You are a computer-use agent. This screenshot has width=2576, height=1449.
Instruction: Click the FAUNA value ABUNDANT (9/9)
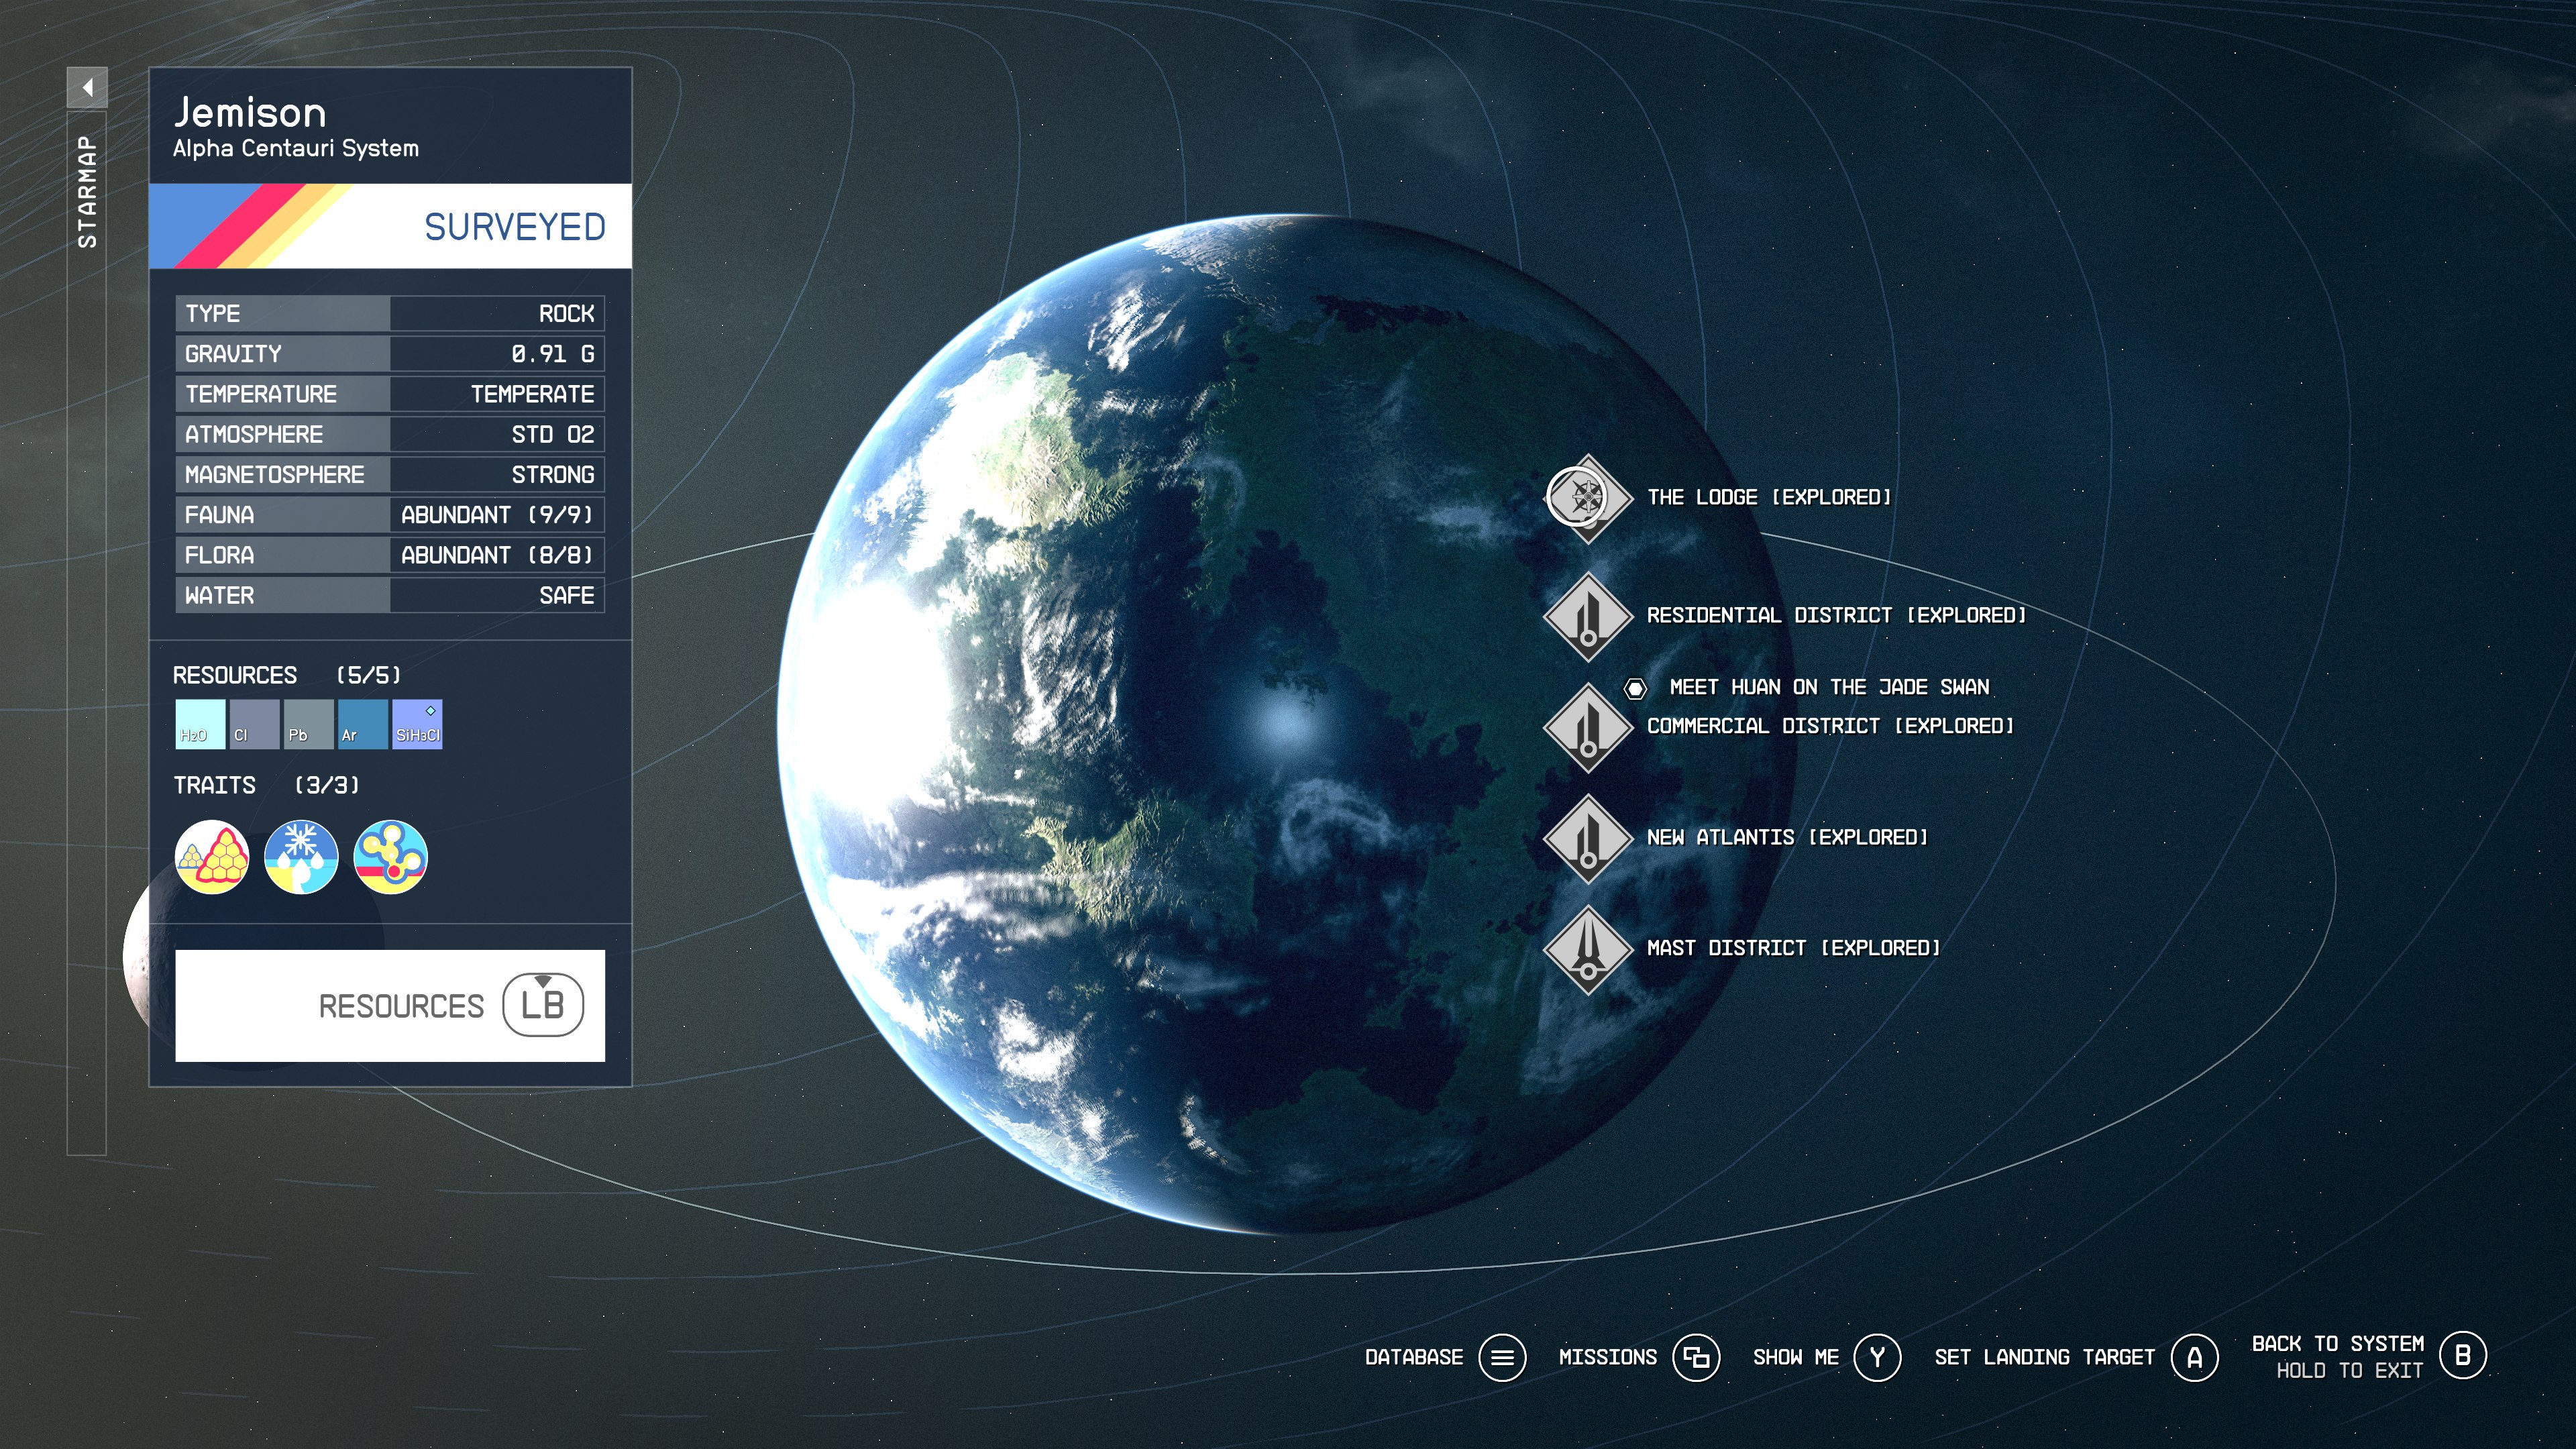point(497,515)
